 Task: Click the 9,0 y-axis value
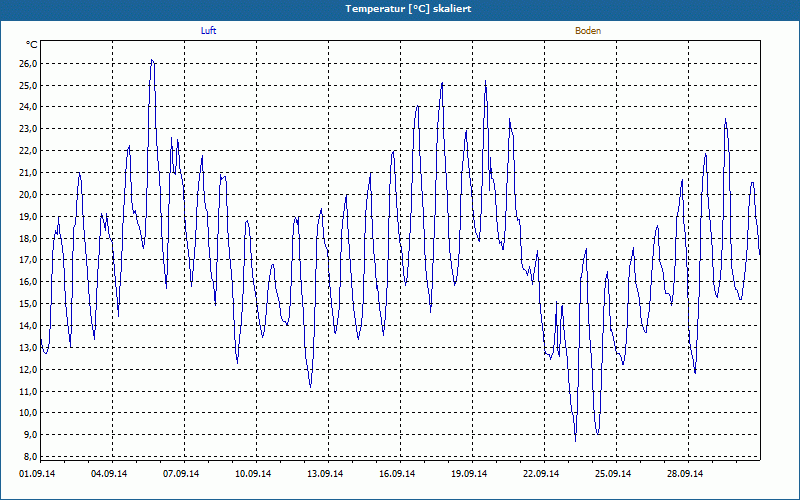pyautogui.click(x=31, y=435)
